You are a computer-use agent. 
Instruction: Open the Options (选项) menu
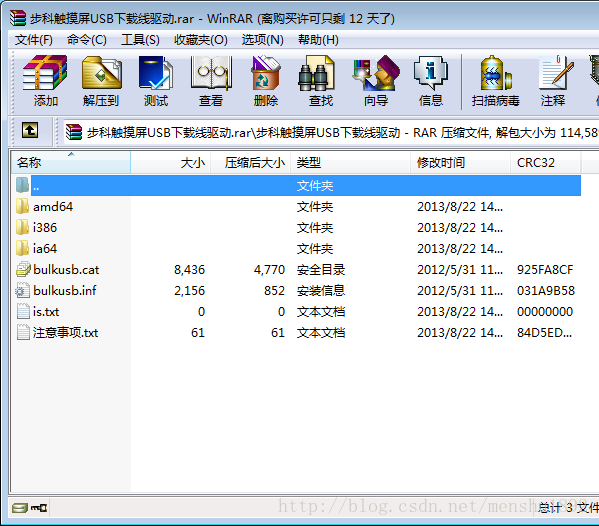pos(262,39)
